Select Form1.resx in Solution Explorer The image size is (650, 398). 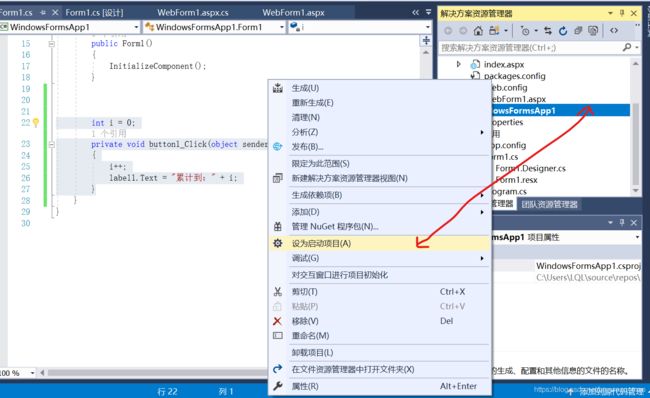click(x=516, y=180)
